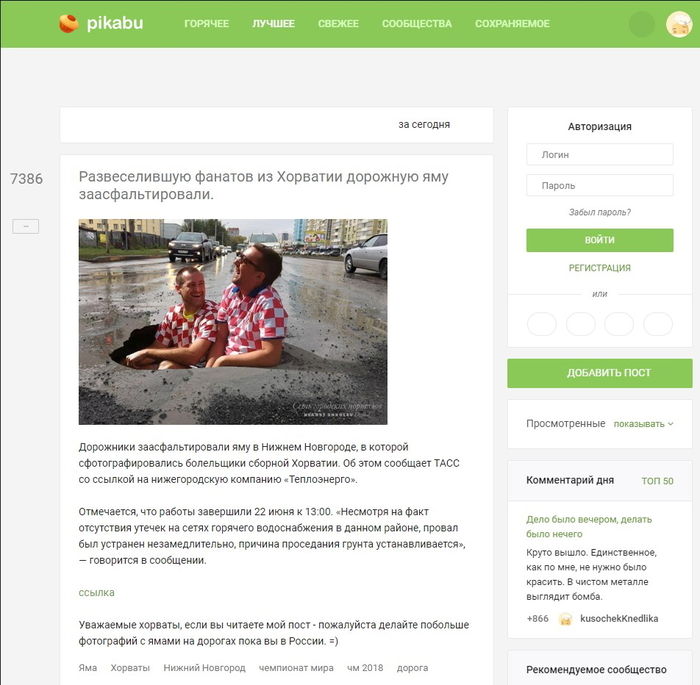Switch to the Горячее tab
The width and height of the screenshot is (700, 685).
tap(206, 24)
